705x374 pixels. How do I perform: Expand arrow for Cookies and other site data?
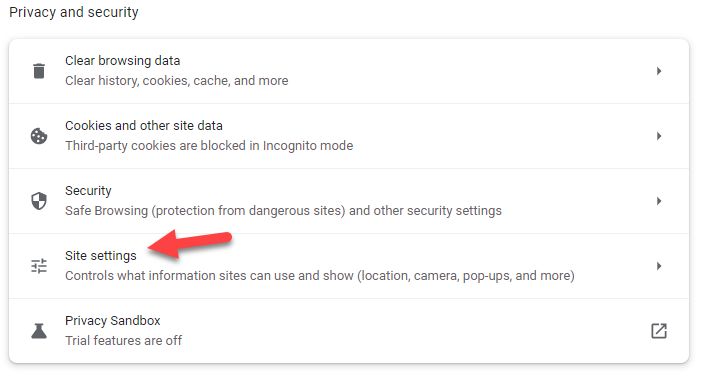pyautogui.click(x=659, y=136)
